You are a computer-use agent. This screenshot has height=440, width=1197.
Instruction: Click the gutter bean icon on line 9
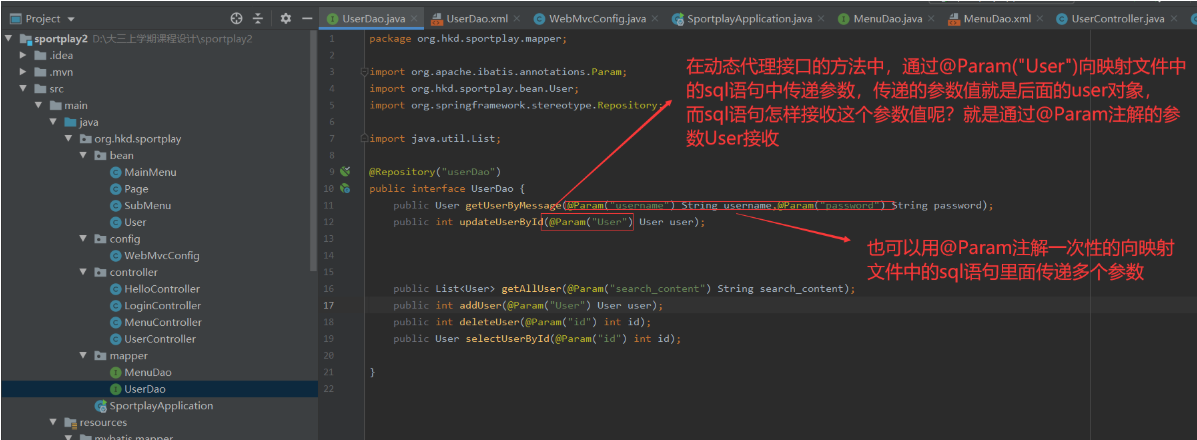pos(345,172)
